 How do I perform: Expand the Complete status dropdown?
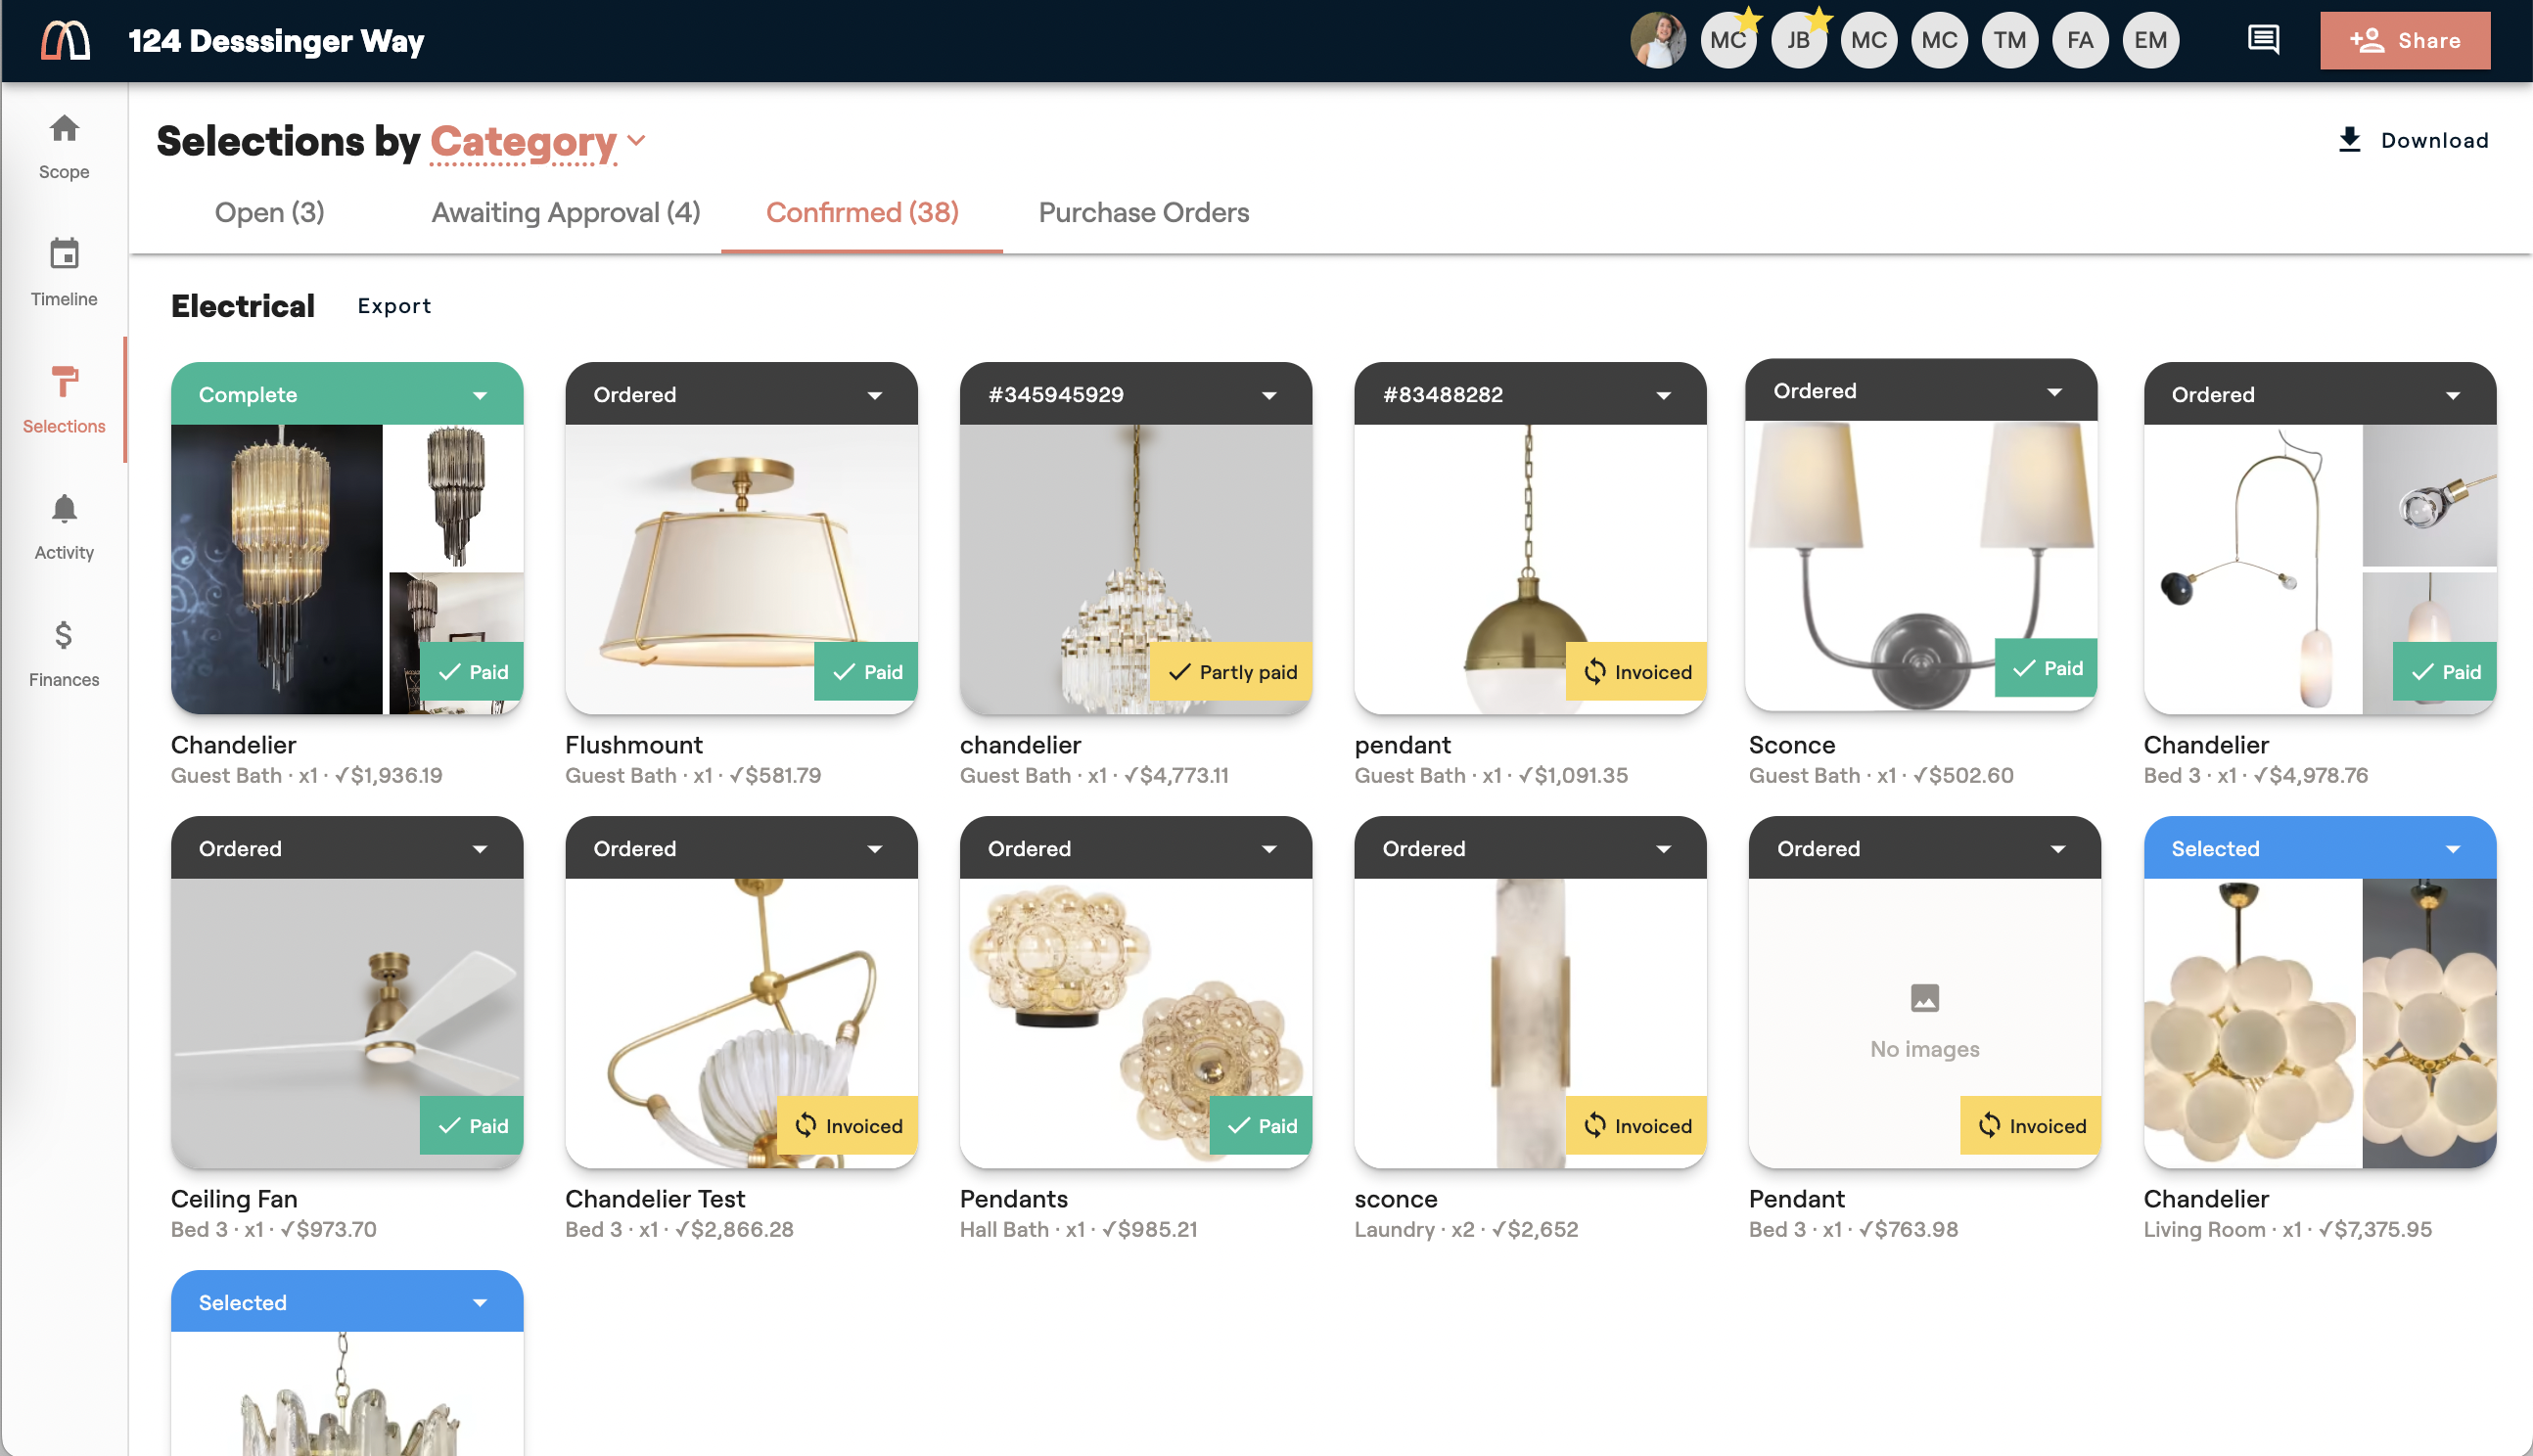(x=480, y=395)
